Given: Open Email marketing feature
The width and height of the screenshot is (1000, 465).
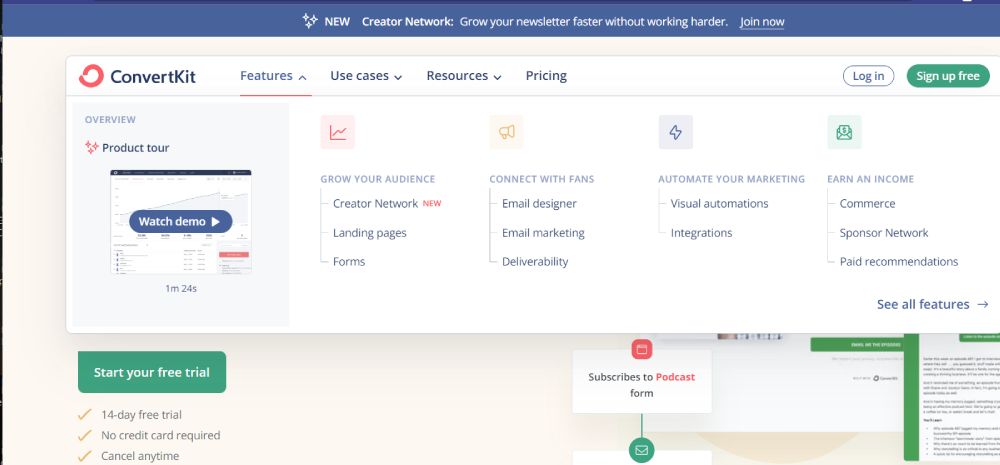Looking at the screenshot, I should [543, 233].
